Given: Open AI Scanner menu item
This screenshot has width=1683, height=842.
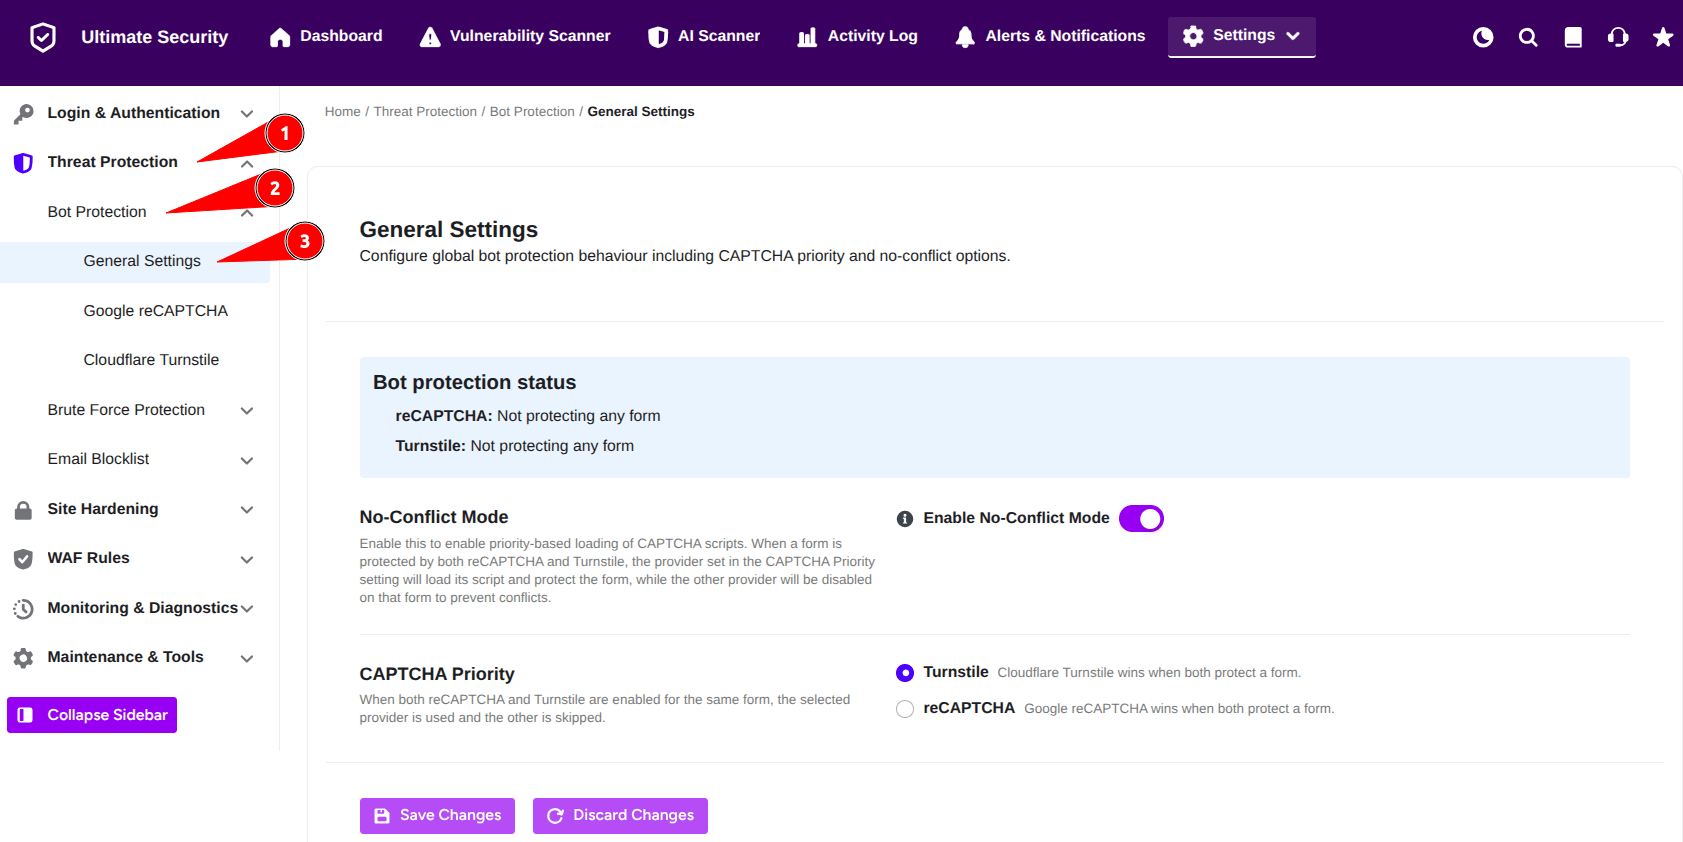Looking at the screenshot, I should pyautogui.click(x=704, y=37).
